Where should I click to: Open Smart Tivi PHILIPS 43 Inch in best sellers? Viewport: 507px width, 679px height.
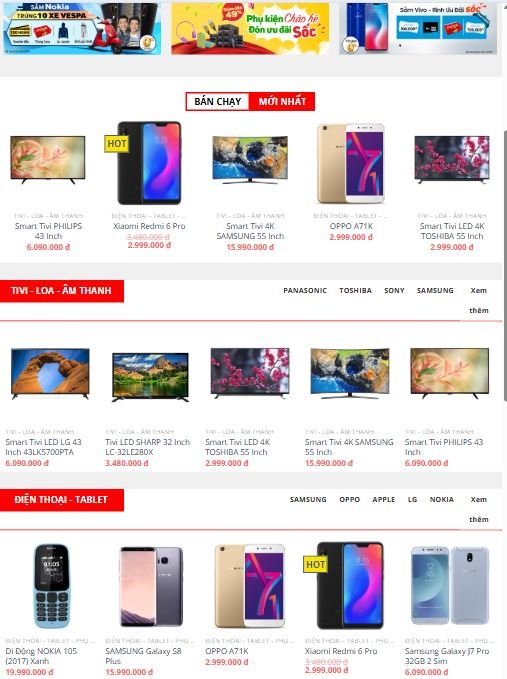pos(48,231)
